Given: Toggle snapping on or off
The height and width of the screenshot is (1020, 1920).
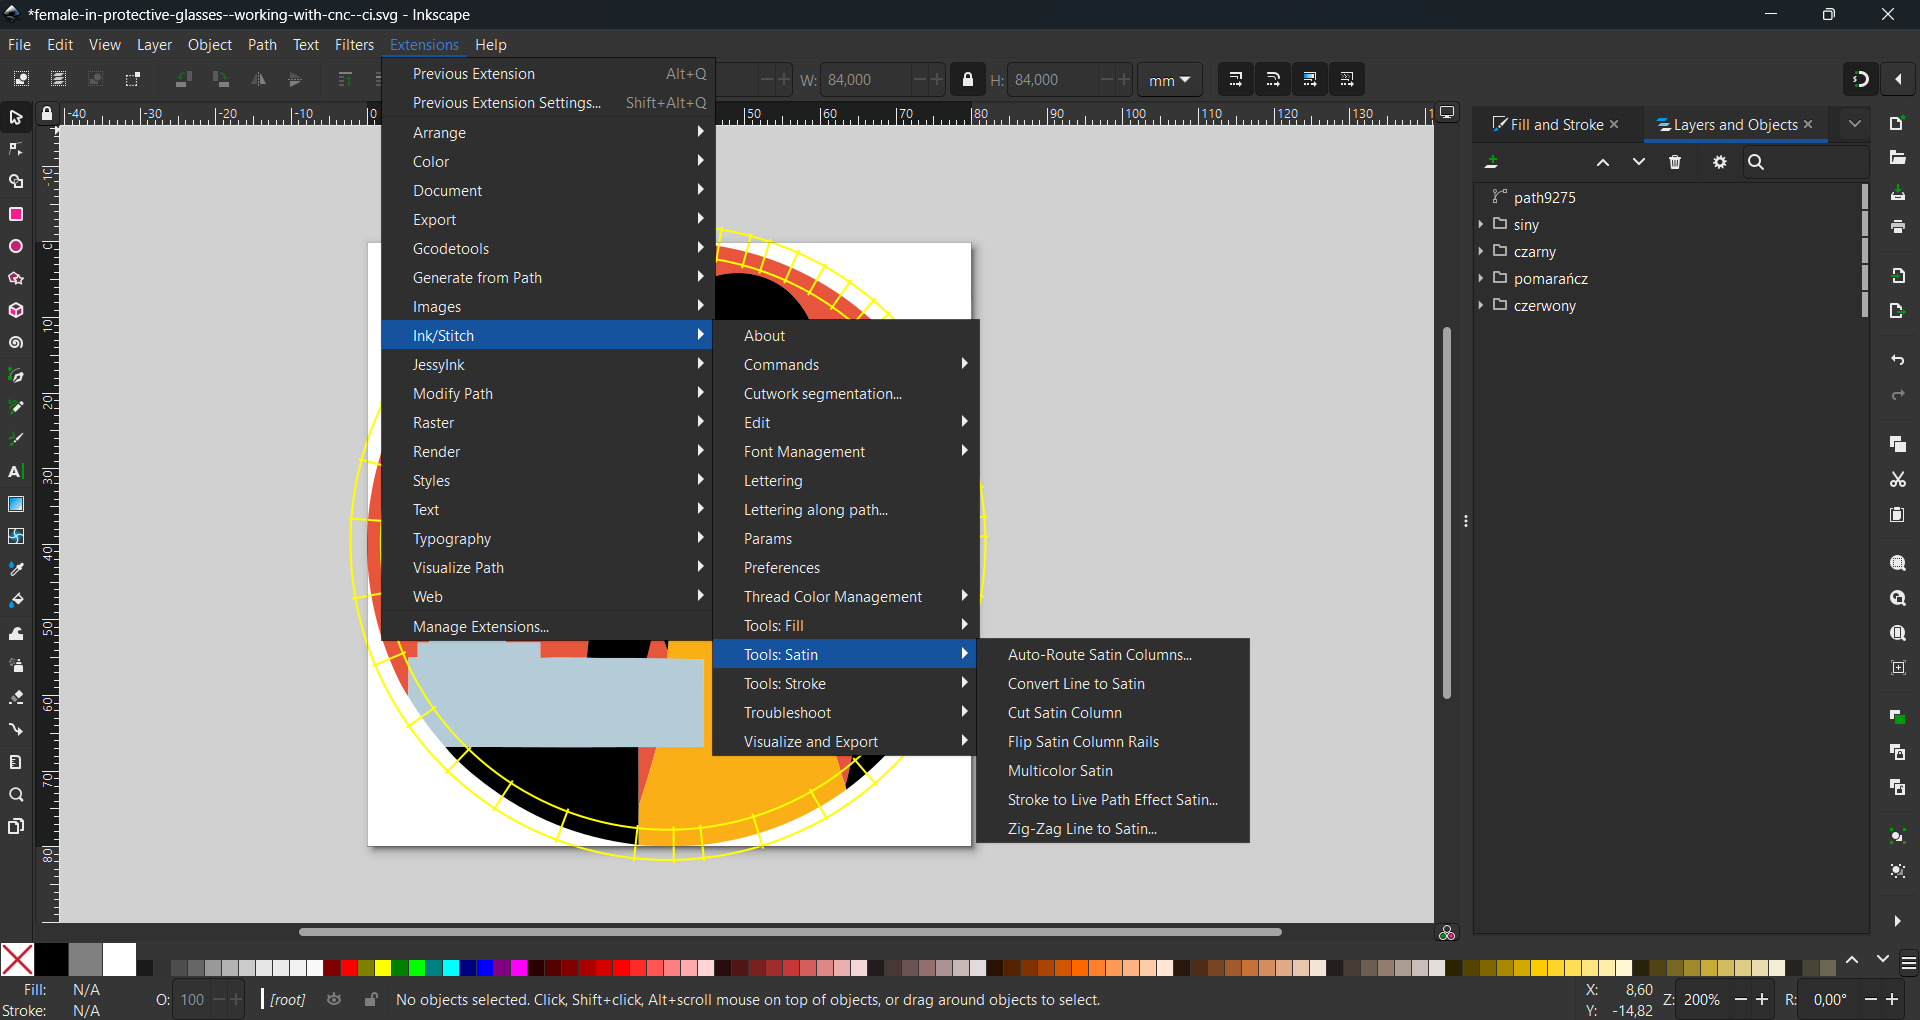Looking at the screenshot, I should pyautogui.click(x=1861, y=79).
